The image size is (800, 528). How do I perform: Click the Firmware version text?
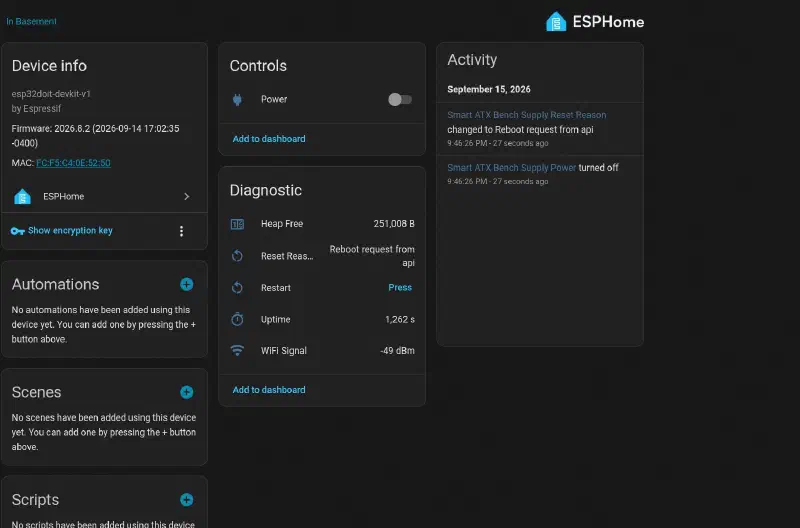click(95, 136)
